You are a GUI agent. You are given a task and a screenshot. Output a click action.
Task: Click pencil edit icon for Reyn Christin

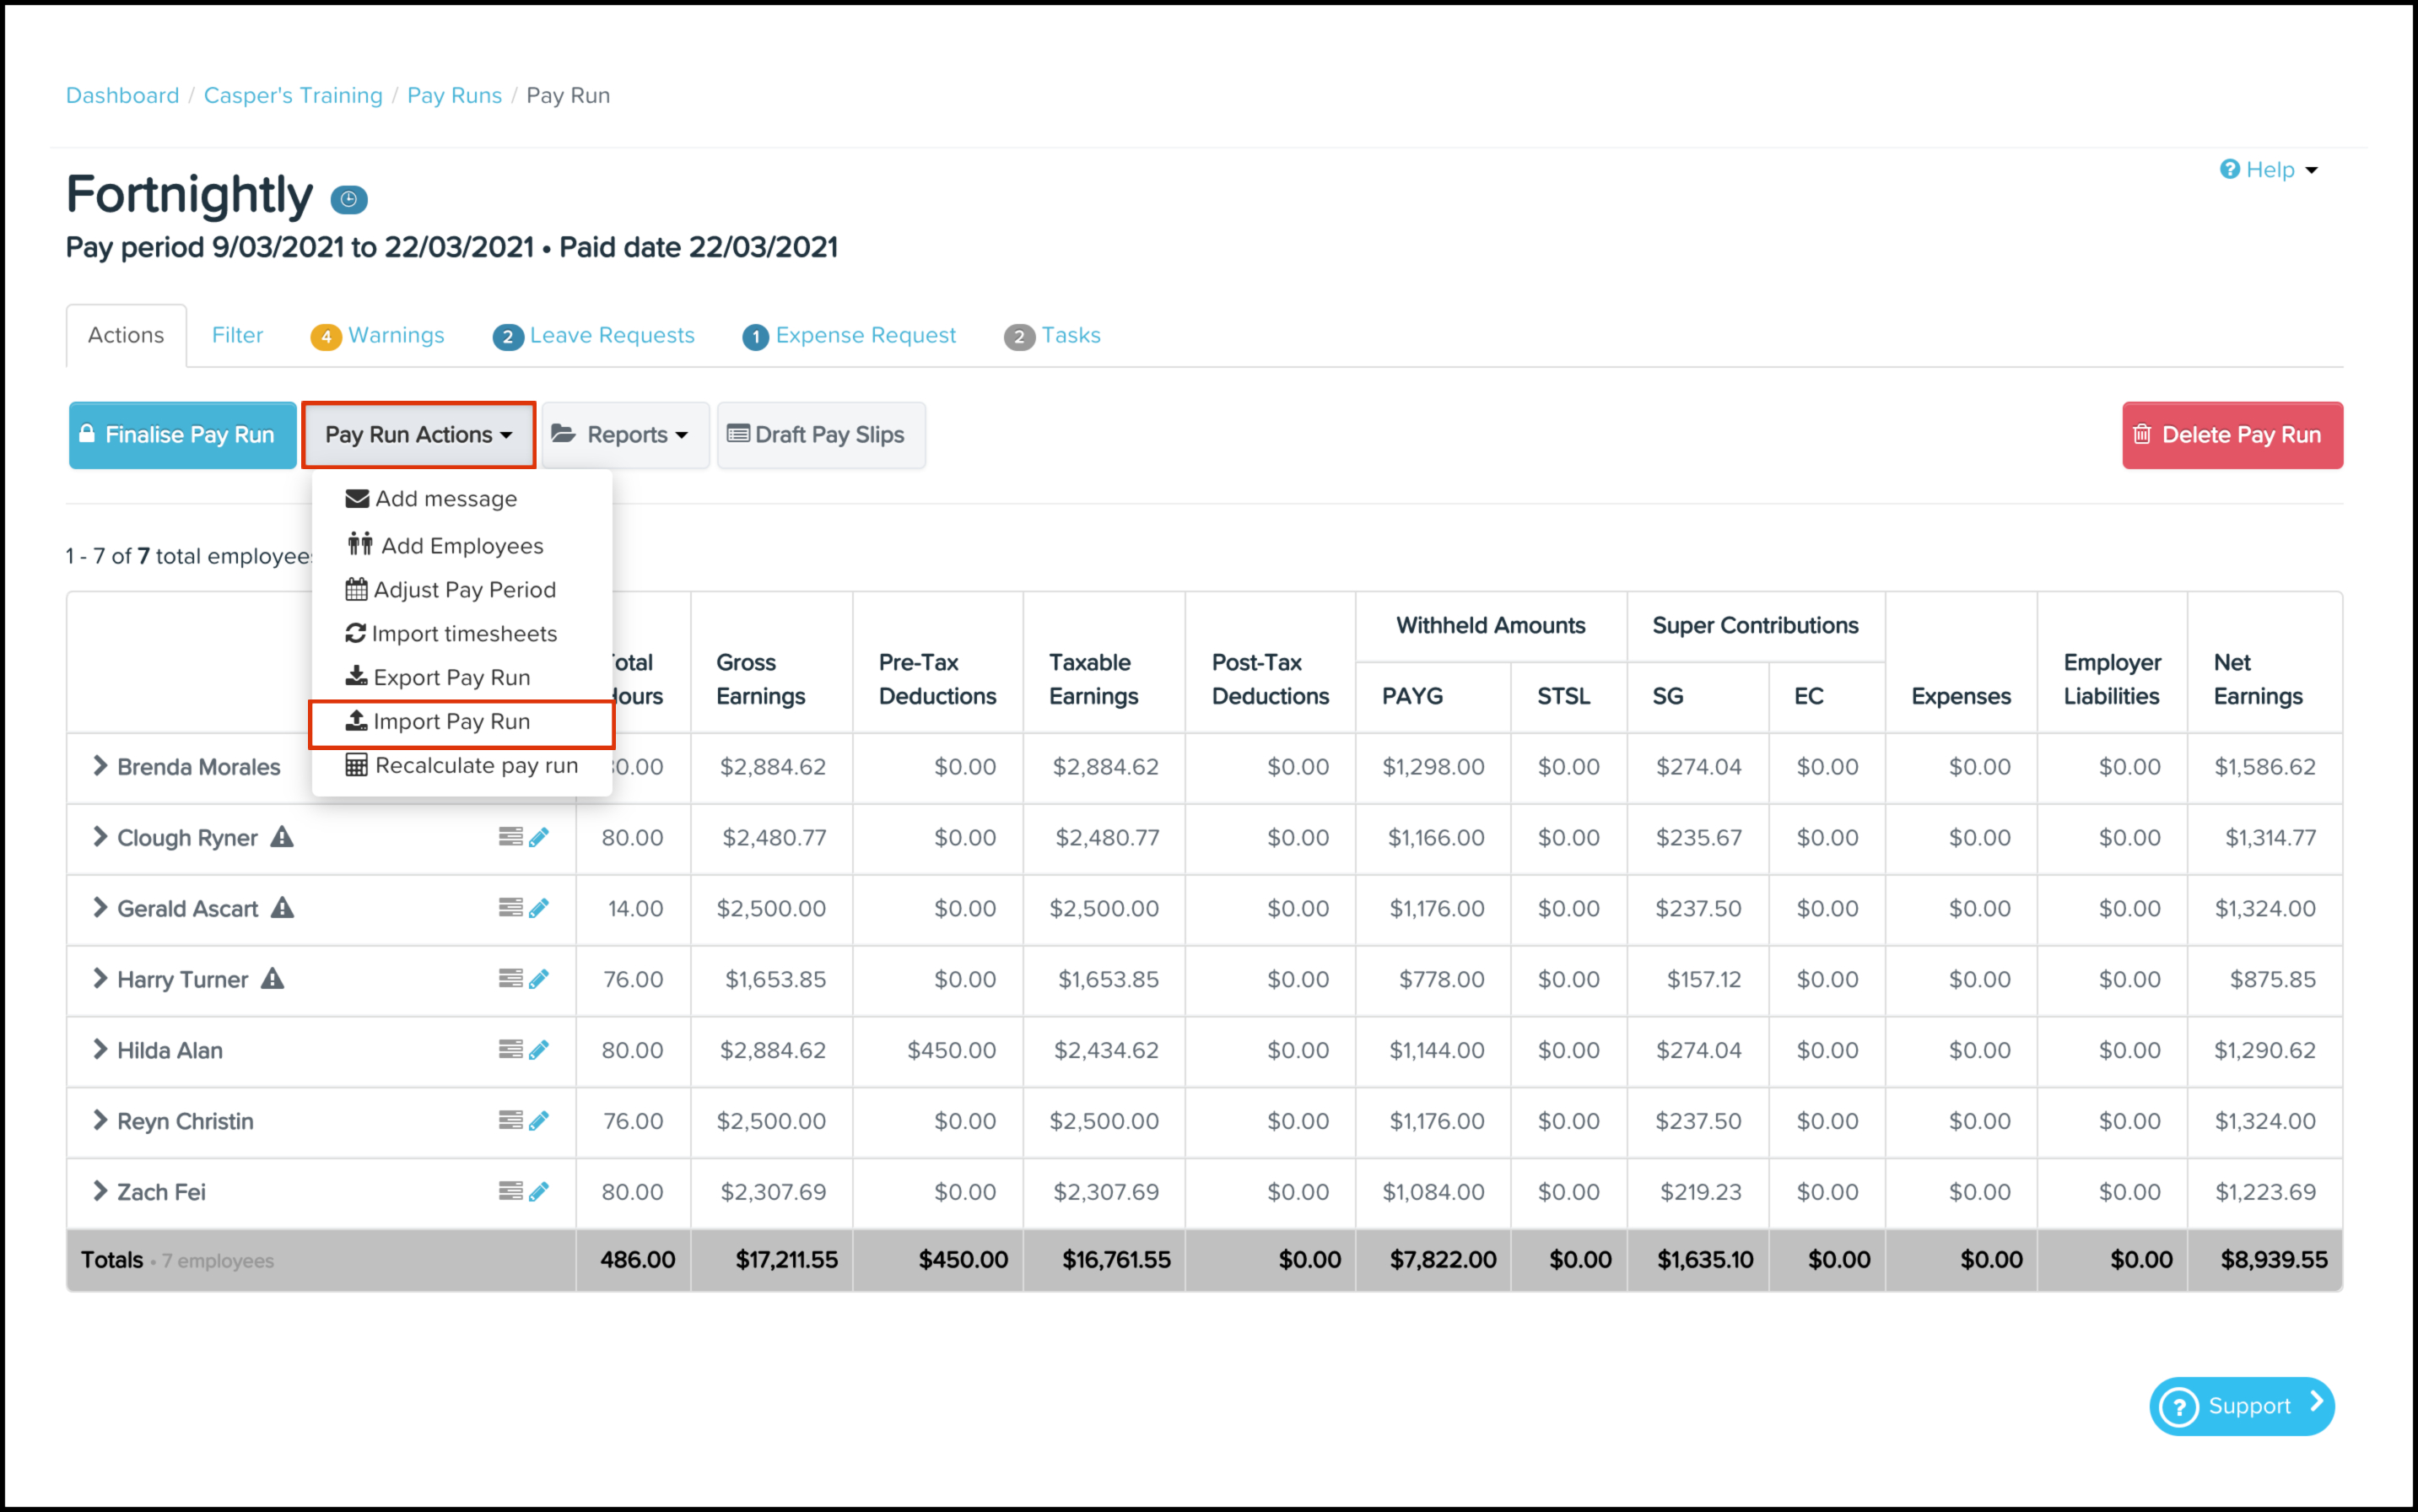539,1121
